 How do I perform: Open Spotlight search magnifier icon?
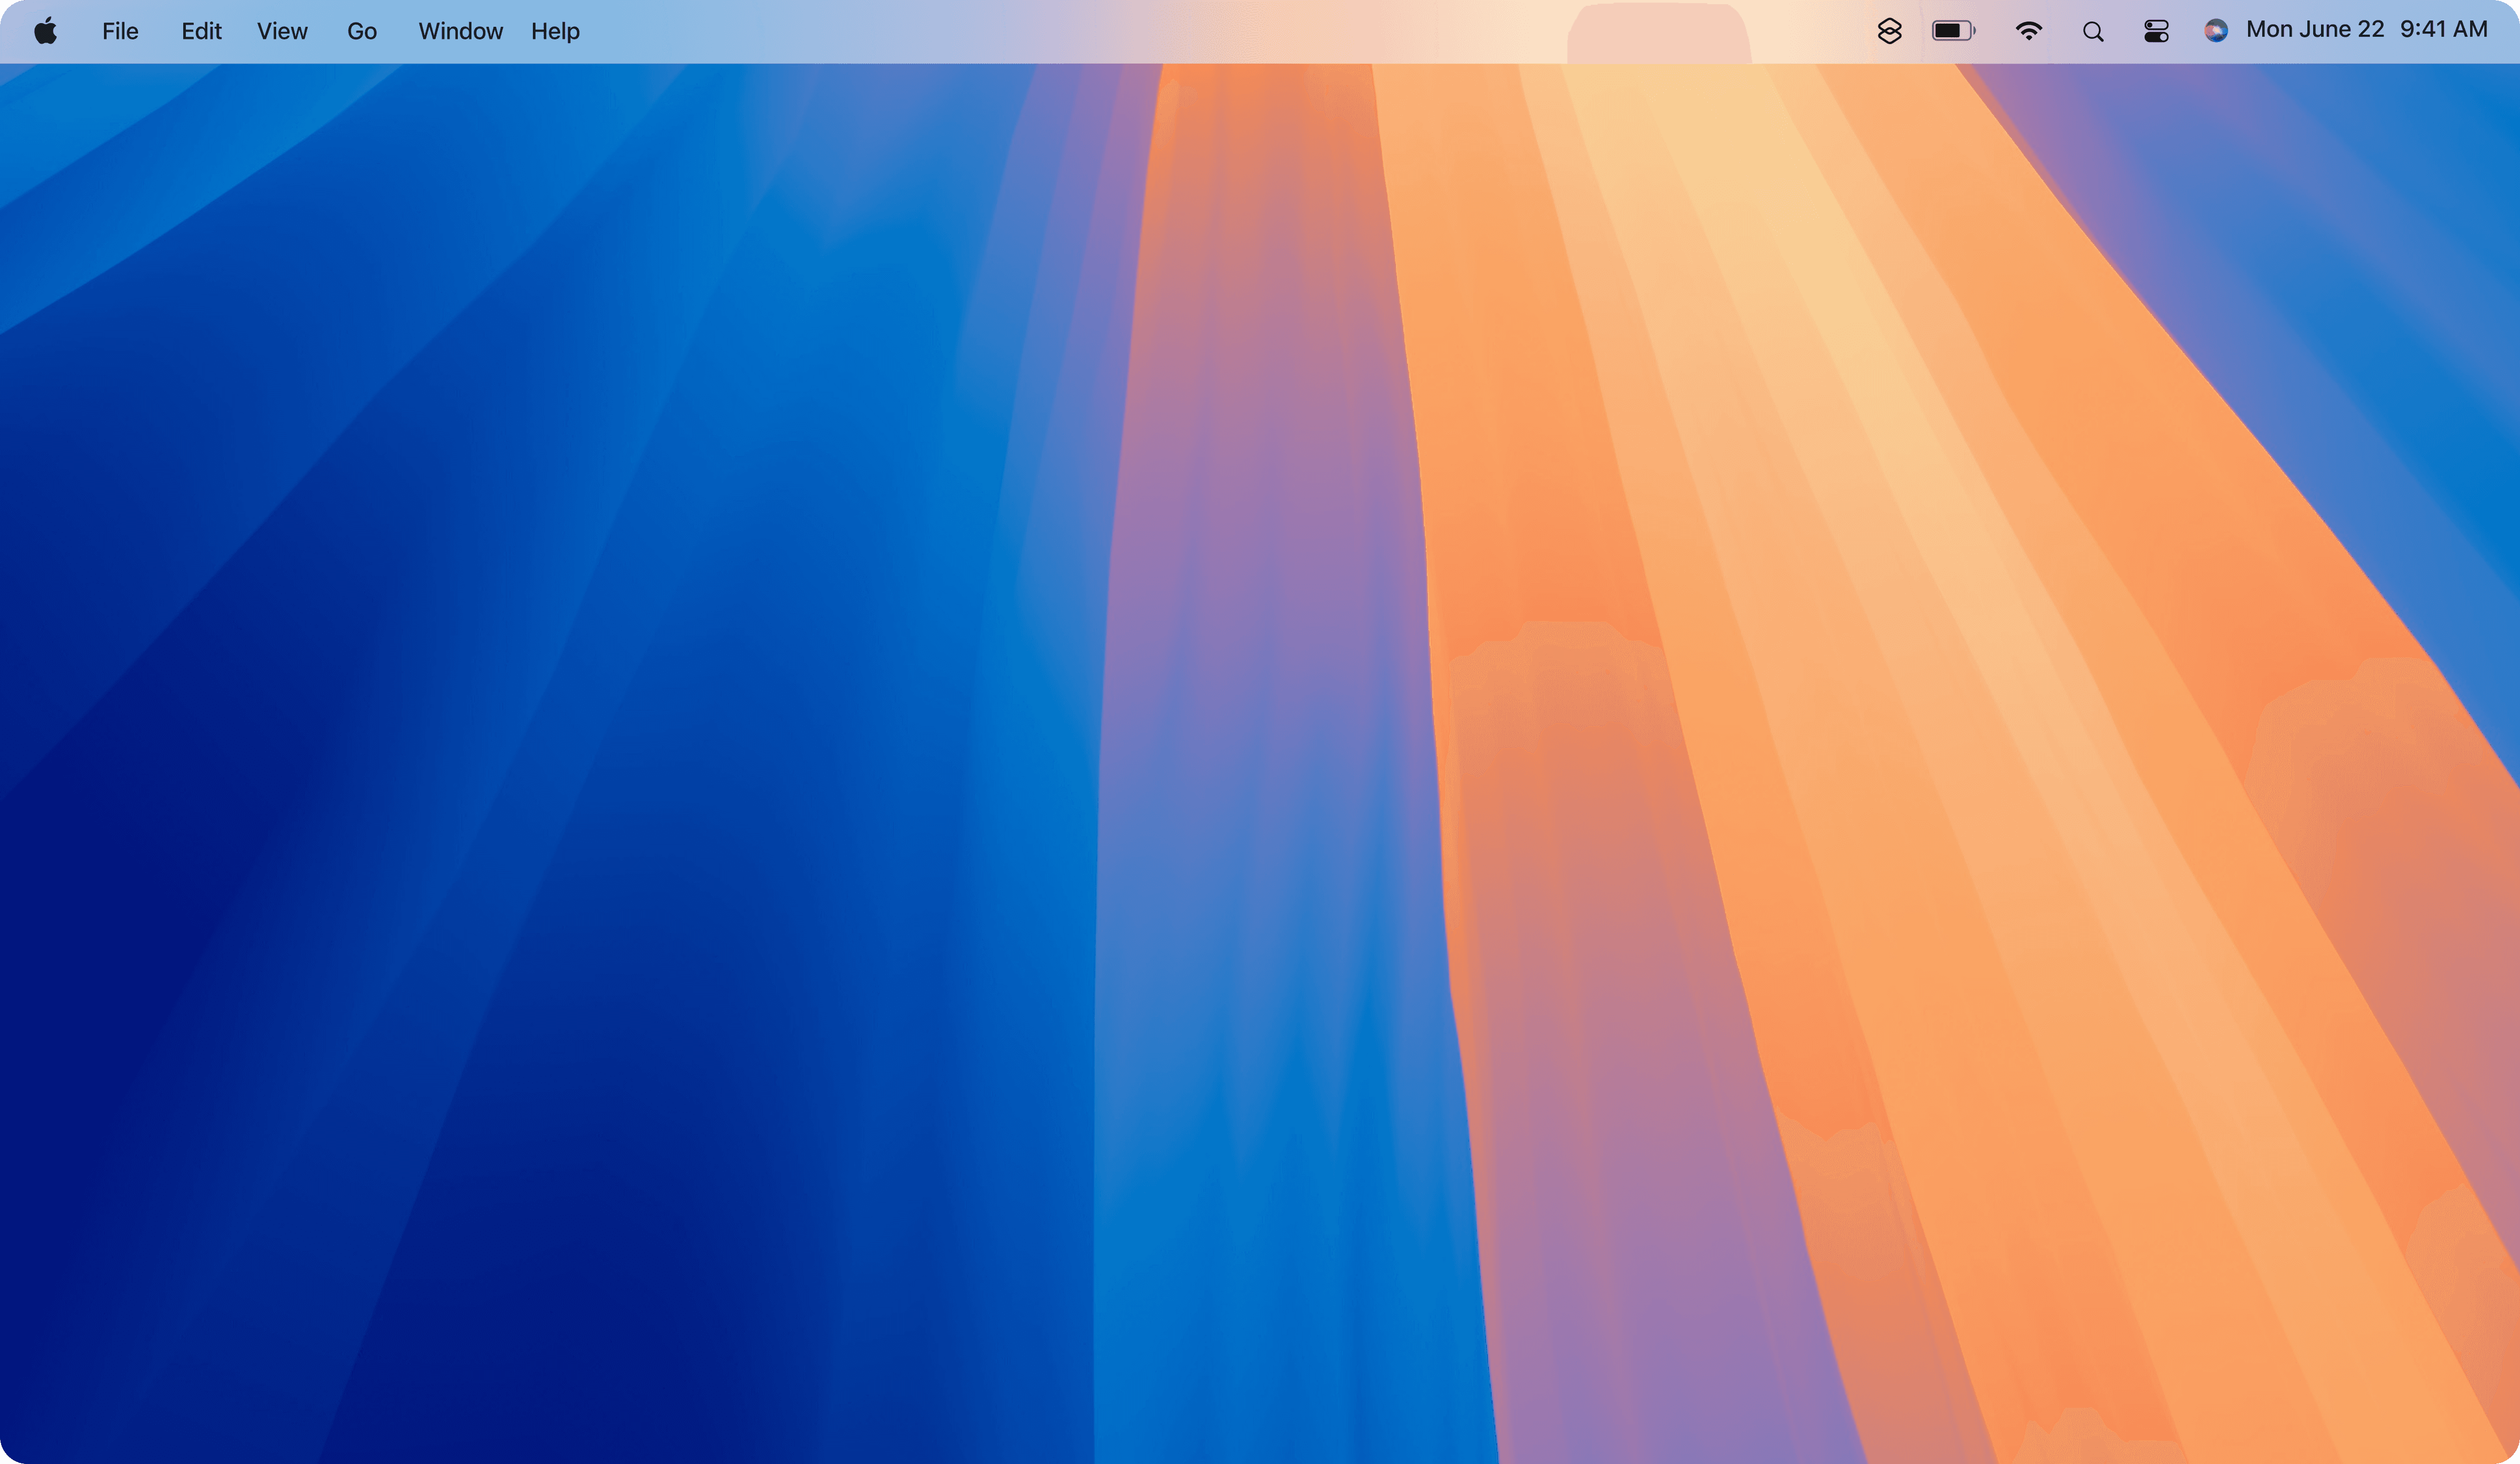pos(2093,32)
